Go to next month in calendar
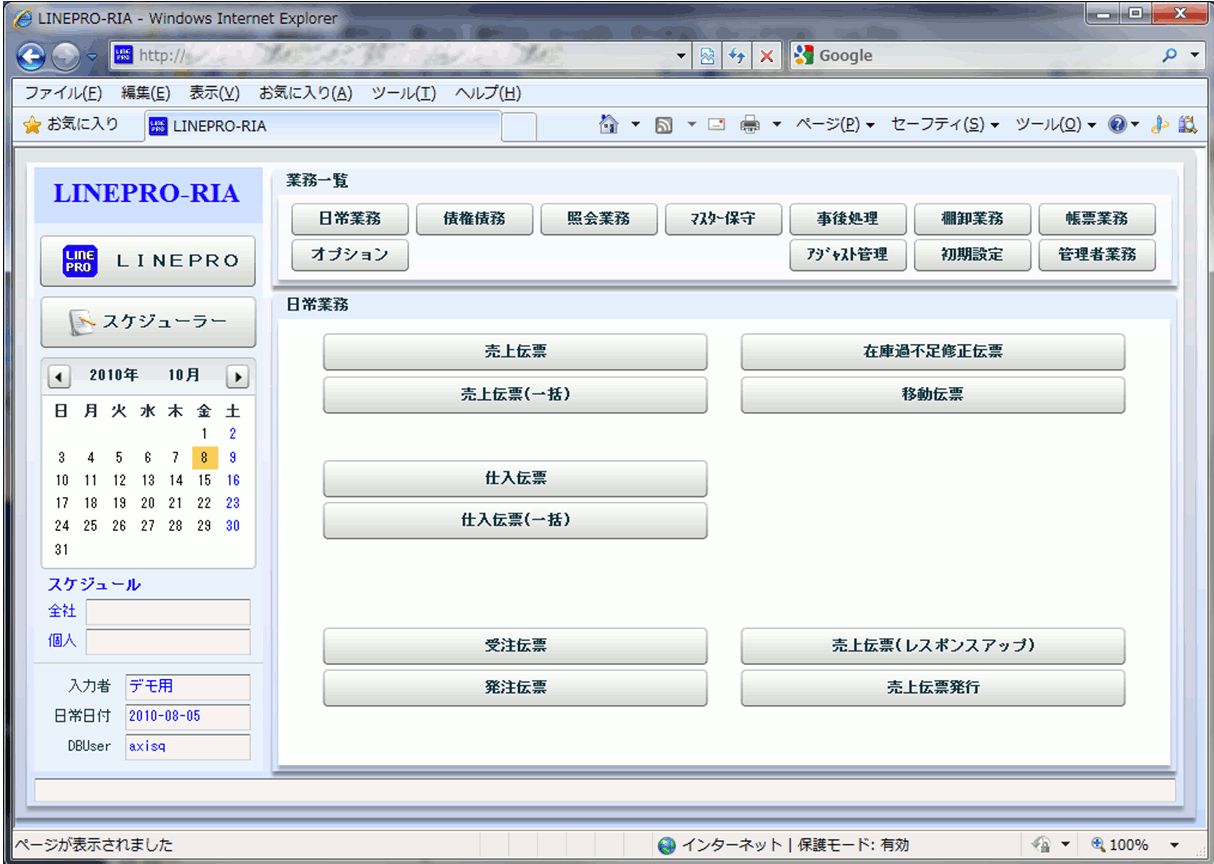1214x864 pixels. pyautogui.click(x=237, y=377)
